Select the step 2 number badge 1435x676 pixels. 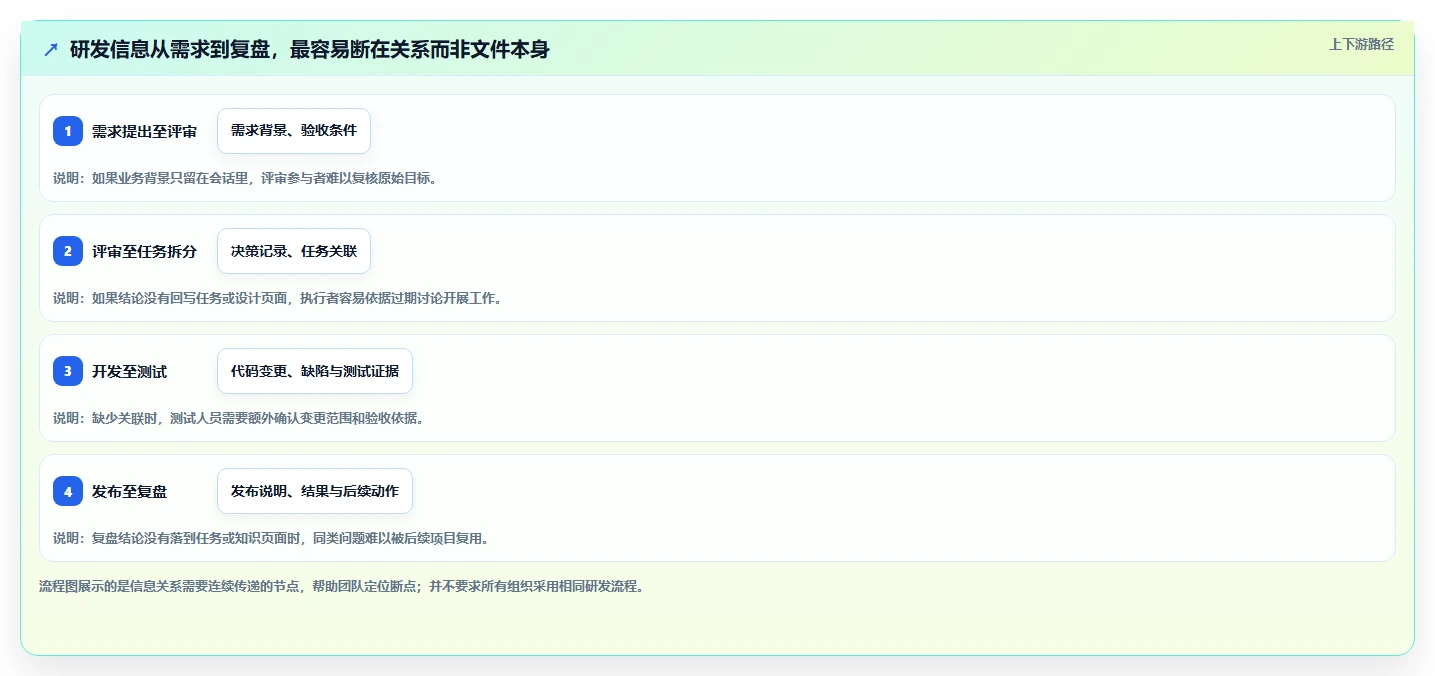pyautogui.click(x=68, y=251)
